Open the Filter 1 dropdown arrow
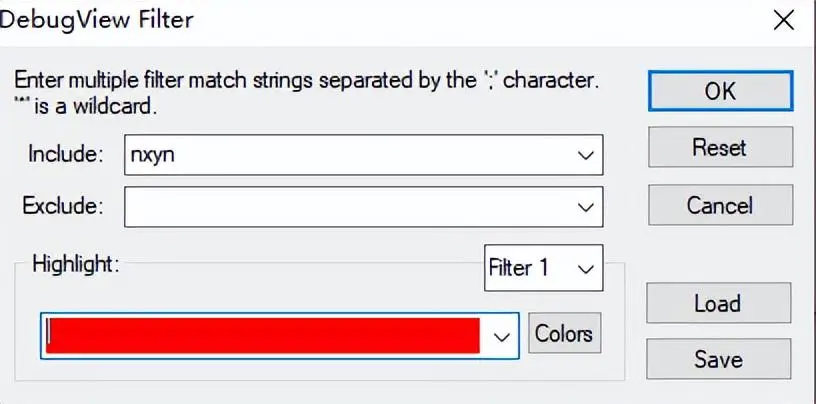Image resolution: width=816 pixels, height=404 pixels. point(585,269)
